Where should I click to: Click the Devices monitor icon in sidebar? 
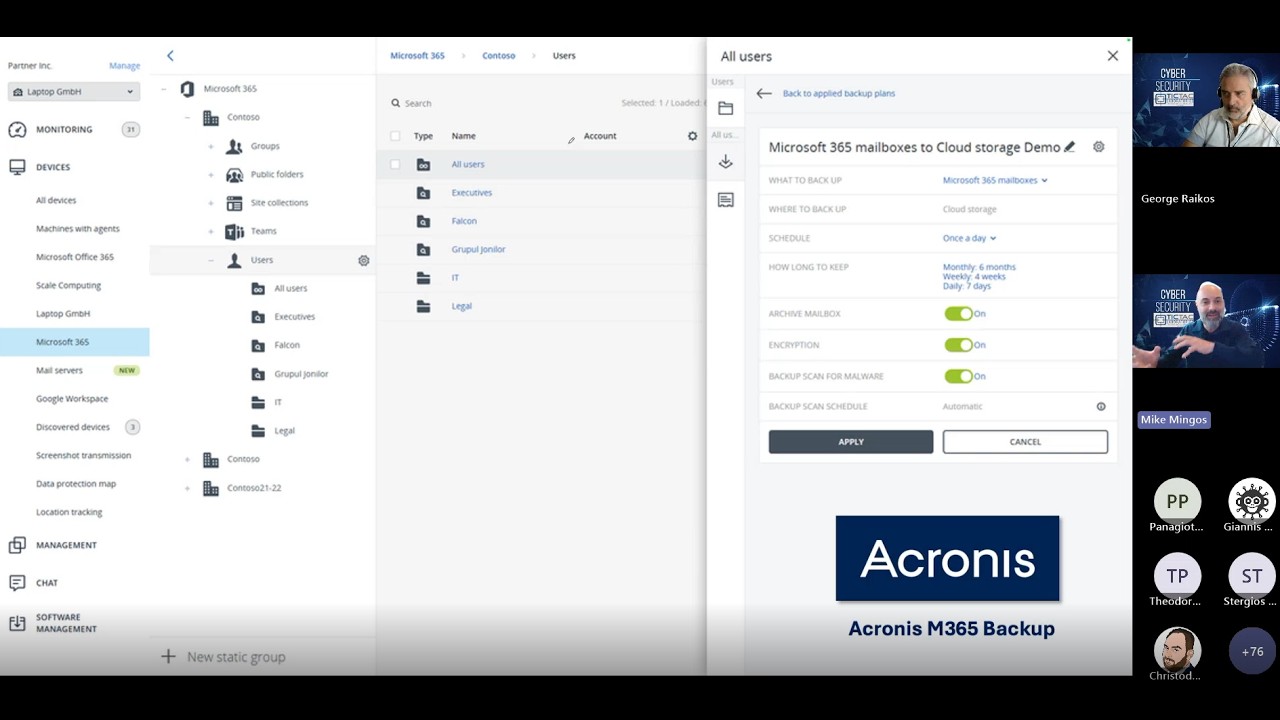(17, 167)
